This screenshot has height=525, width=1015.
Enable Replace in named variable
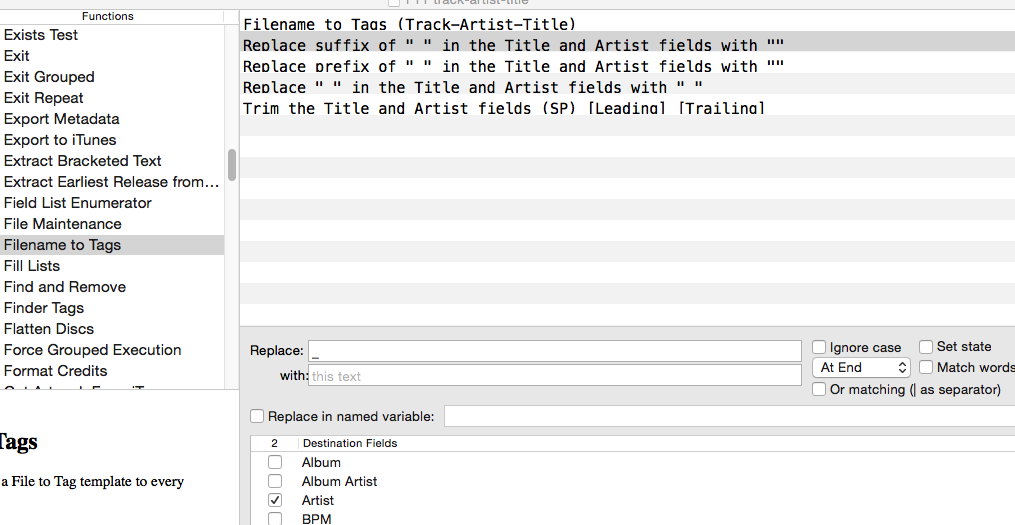tap(258, 416)
